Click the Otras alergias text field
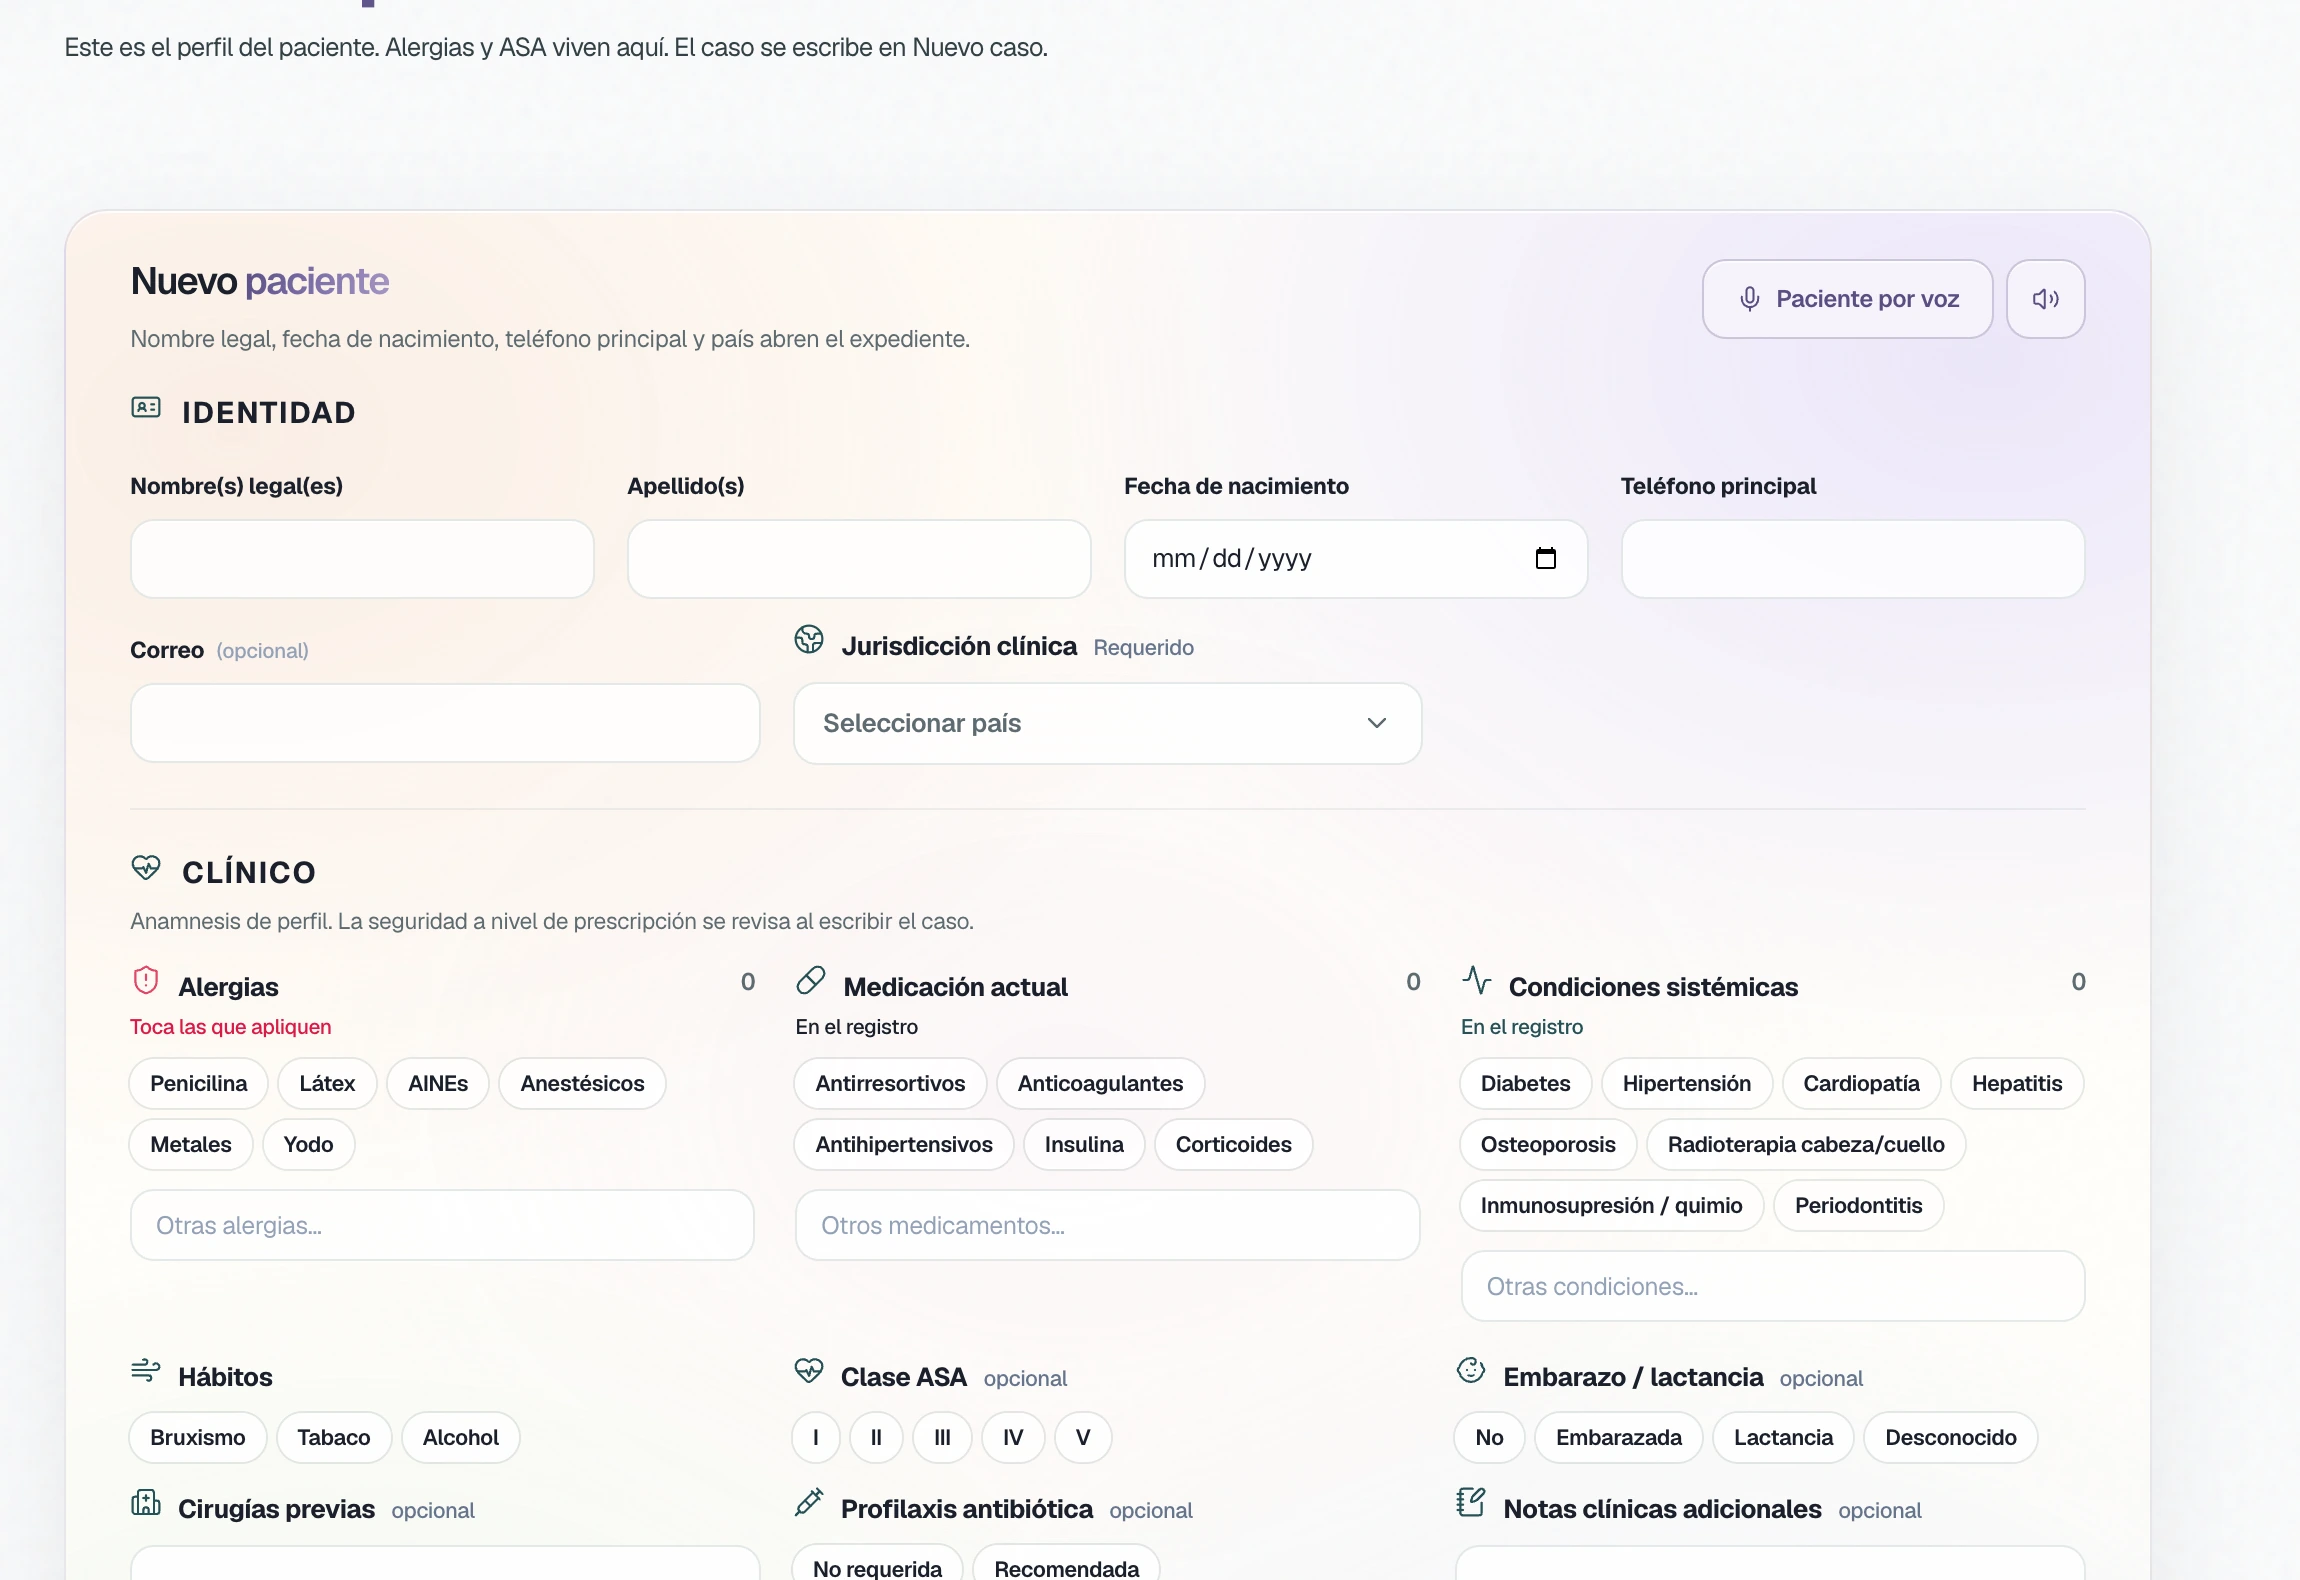This screenshot has width=2300, height=1580. click(442, 1225)
